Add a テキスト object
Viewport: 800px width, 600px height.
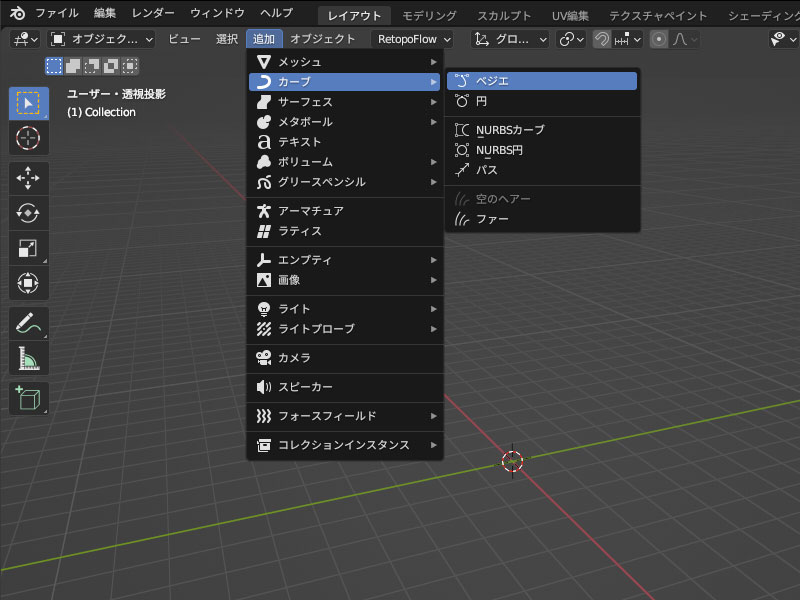pos(344,142)
